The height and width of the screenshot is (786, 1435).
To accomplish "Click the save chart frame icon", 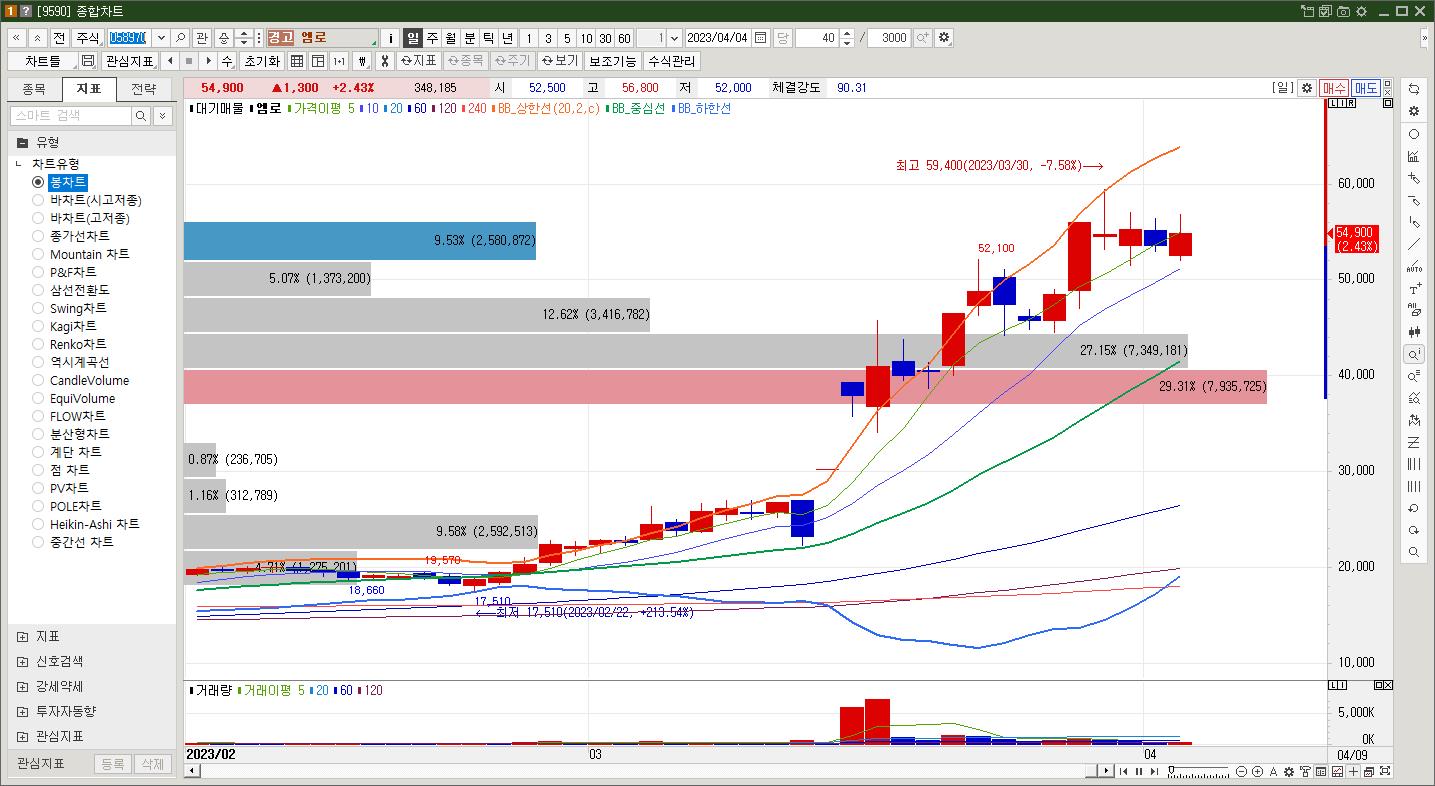I will [x=88, y=61].
